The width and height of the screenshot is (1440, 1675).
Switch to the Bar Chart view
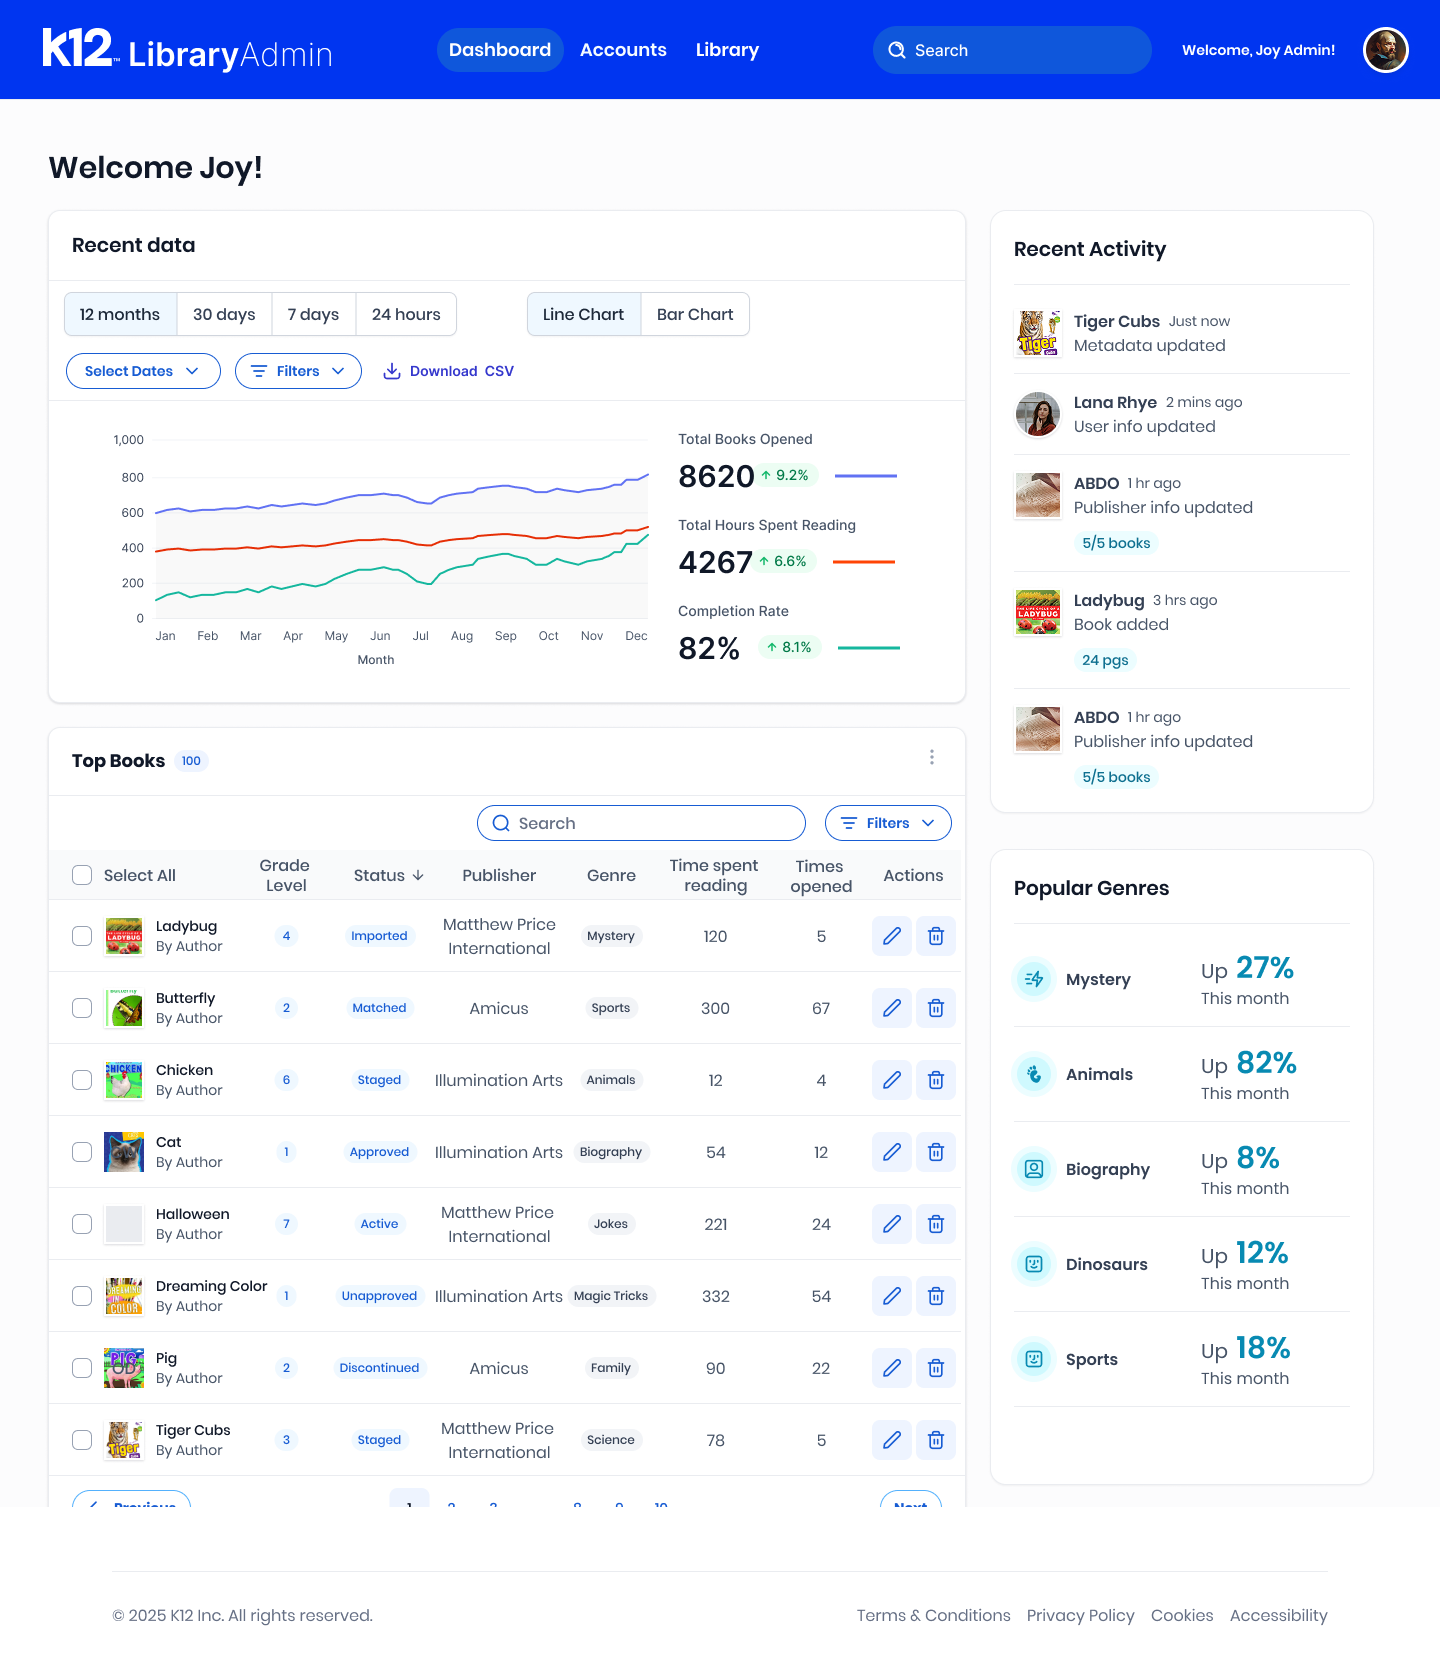click(x=695, y=314)
